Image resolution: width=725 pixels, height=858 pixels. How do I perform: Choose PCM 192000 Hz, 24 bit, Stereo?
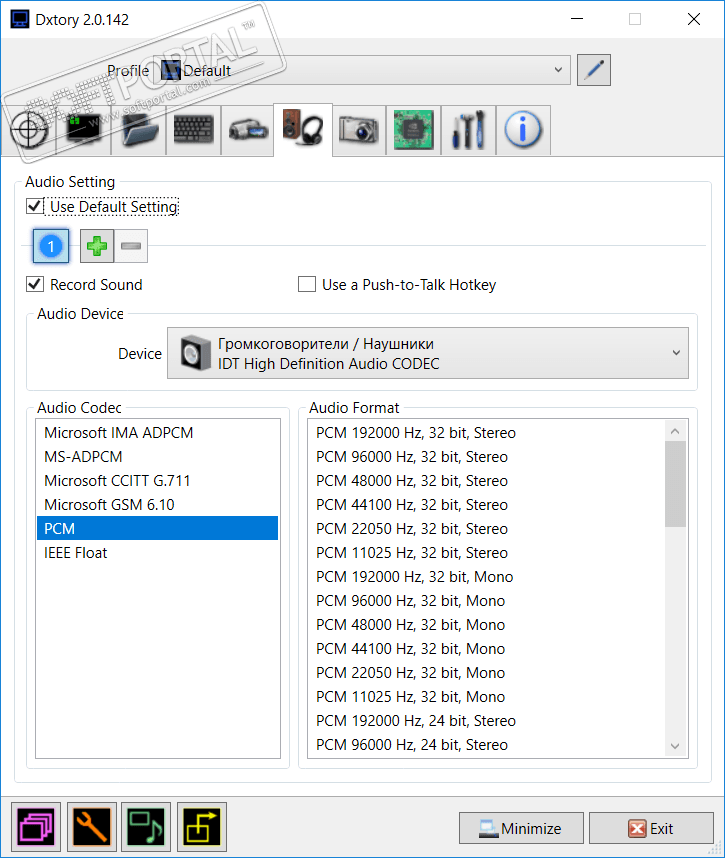point(486,721)
